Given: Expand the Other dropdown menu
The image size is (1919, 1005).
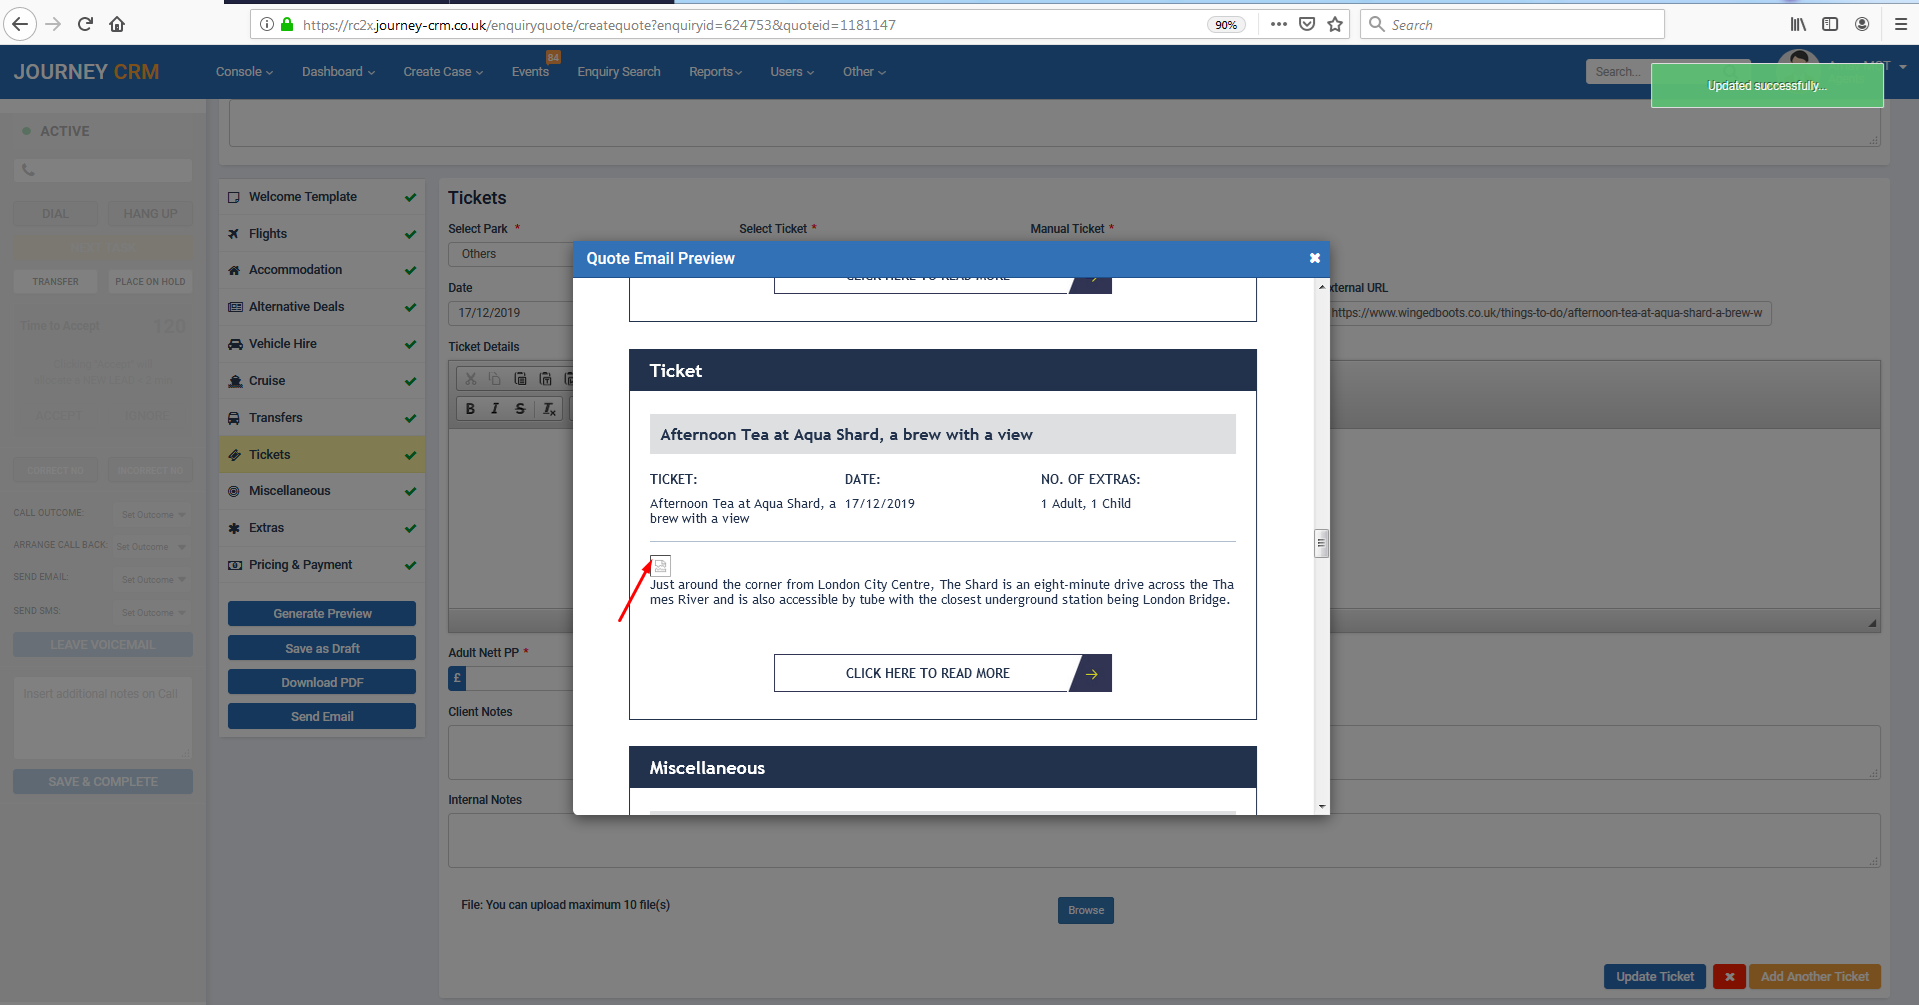Looking at the screenshot, I should click(864, 72).
